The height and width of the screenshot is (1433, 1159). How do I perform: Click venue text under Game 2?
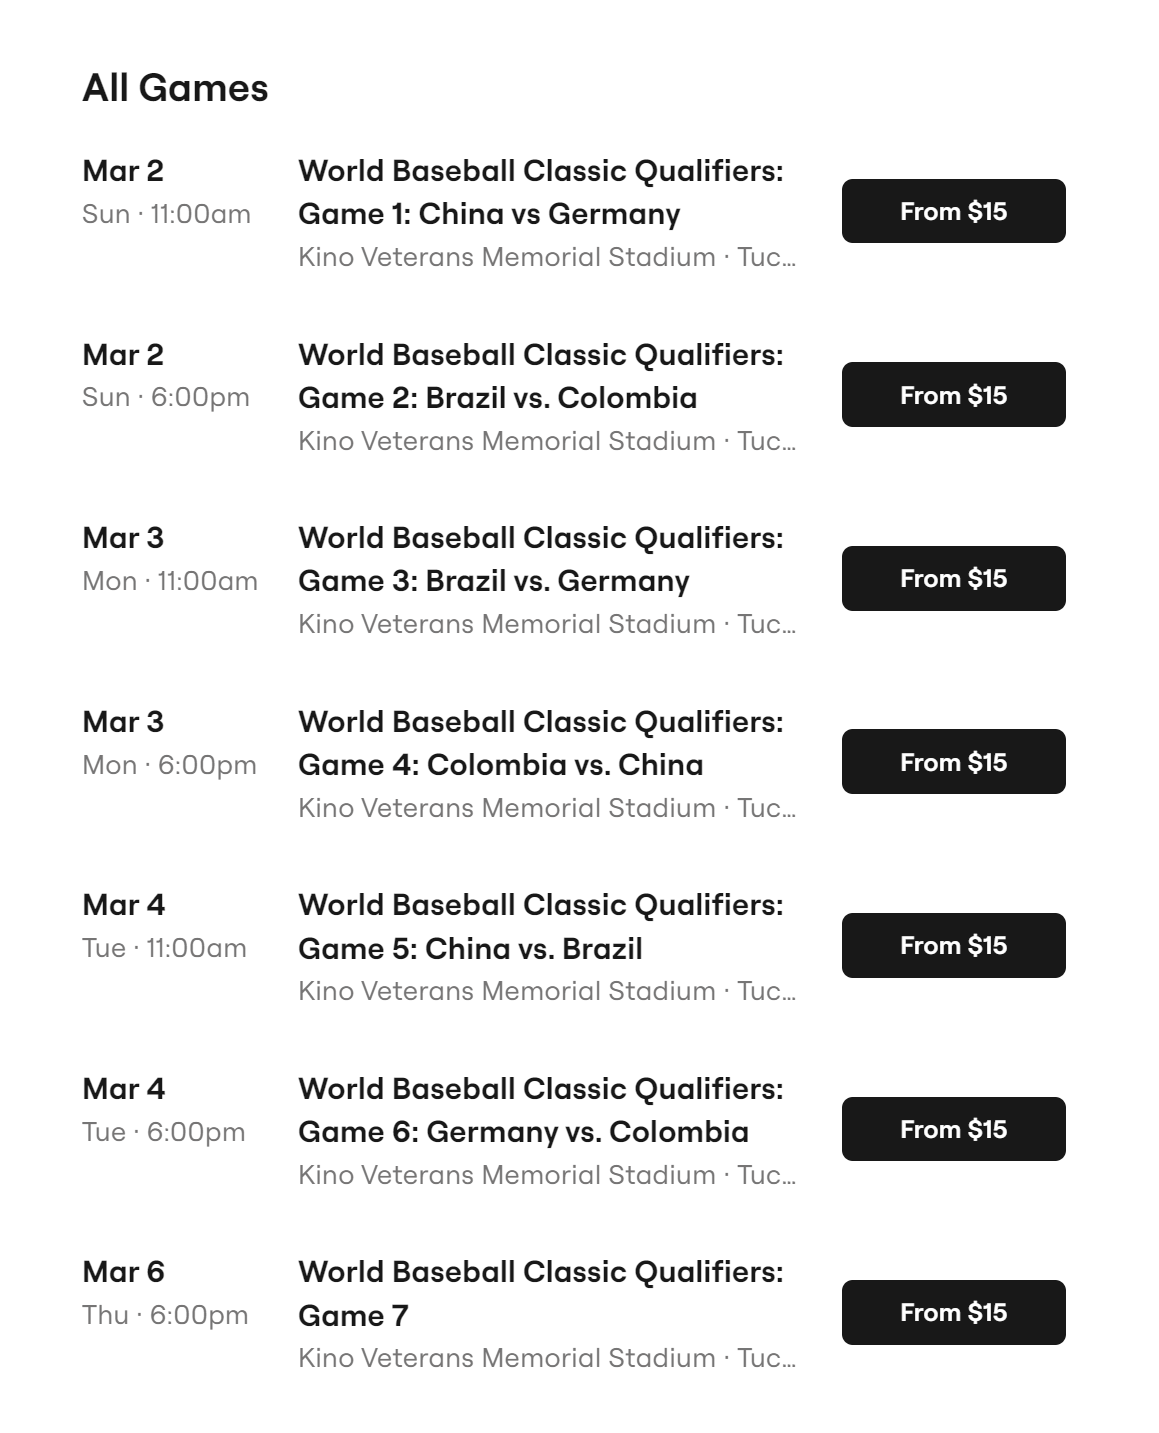point(547,441)
